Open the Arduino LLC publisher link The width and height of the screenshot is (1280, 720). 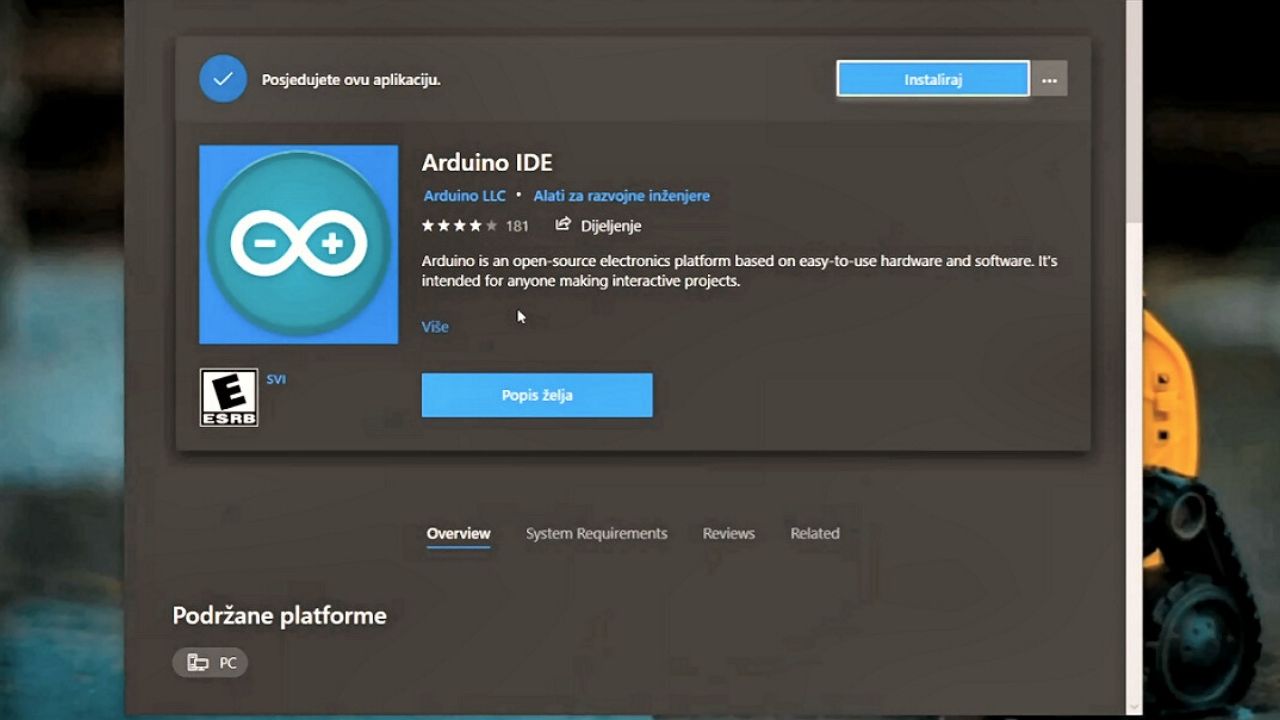(464, 196)
